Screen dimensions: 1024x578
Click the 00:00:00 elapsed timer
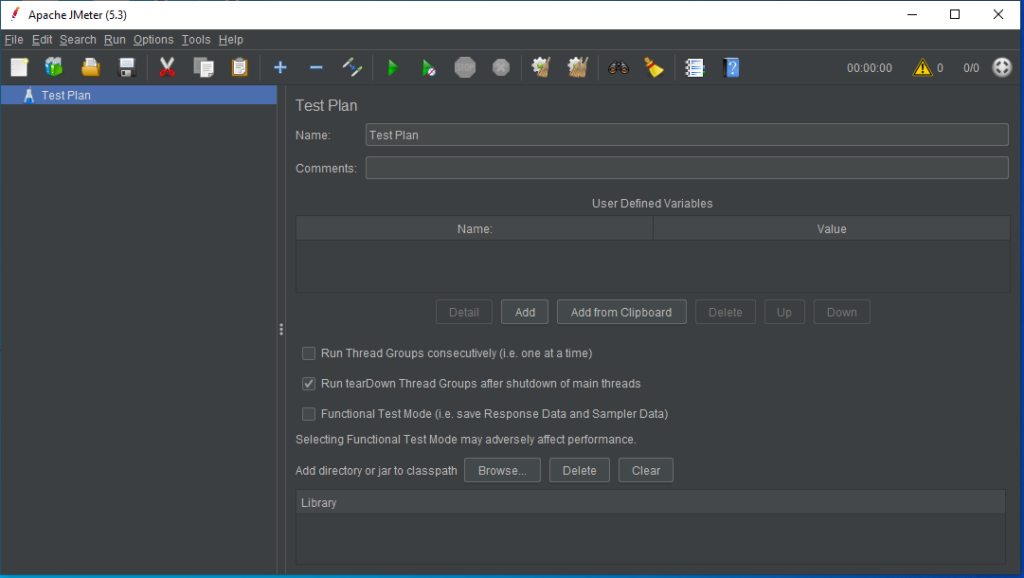869,68
